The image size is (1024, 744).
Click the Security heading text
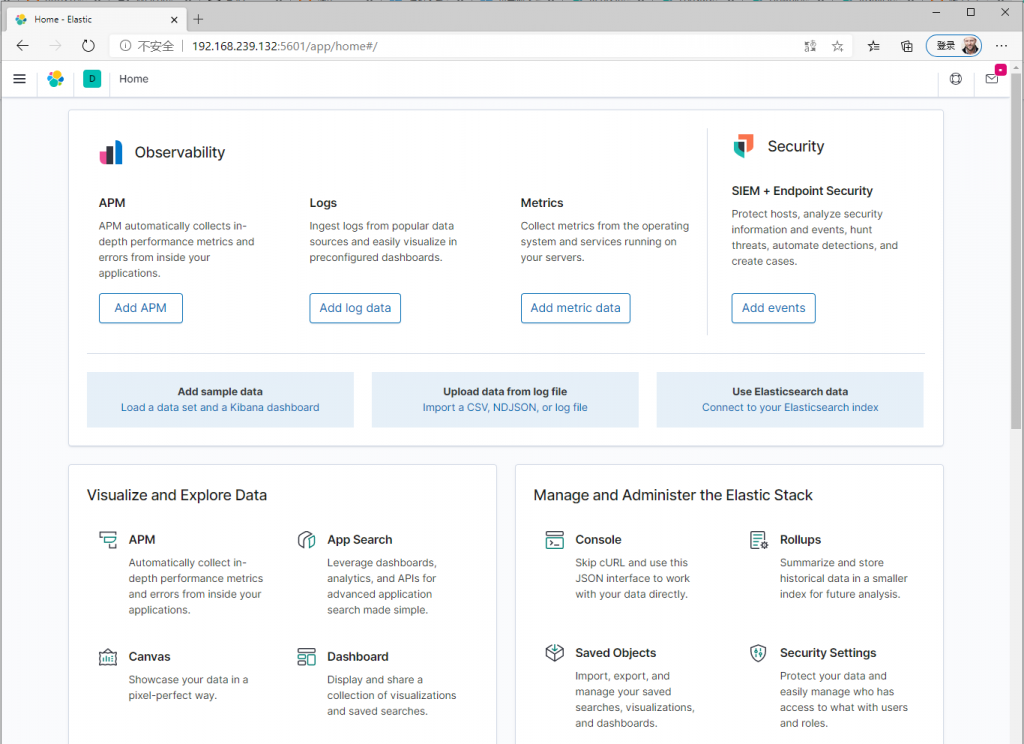pyautogui.click(x=795, y=146)
